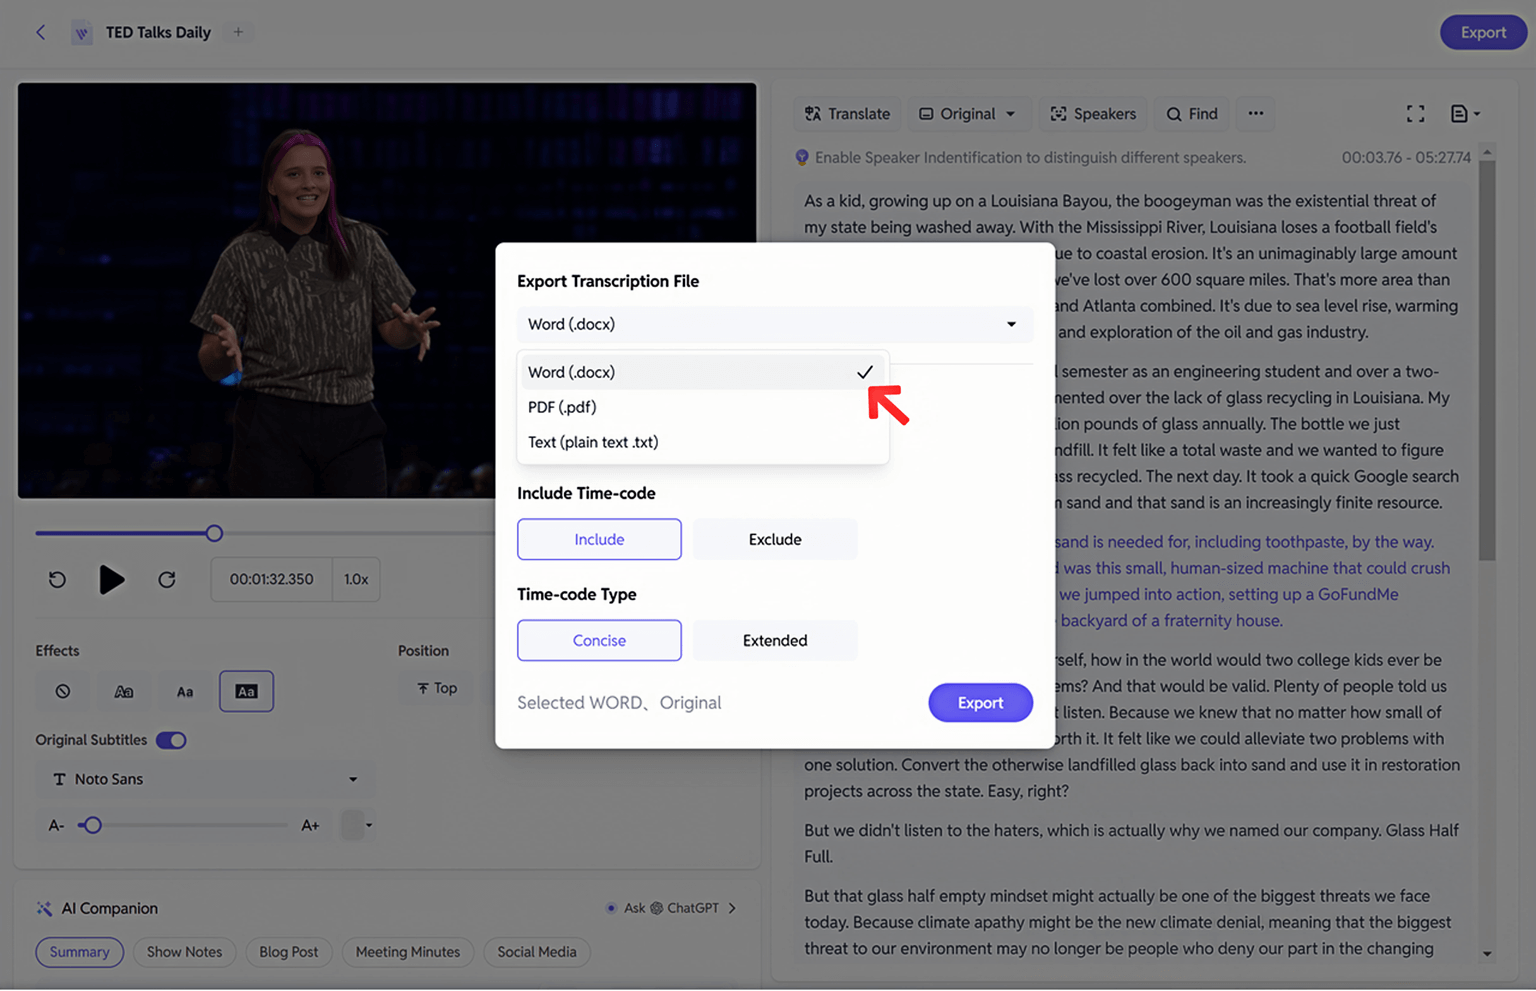Click the top-right Export button
The height and width of the screenshot is (991, 1536).
pos(1483,32)
